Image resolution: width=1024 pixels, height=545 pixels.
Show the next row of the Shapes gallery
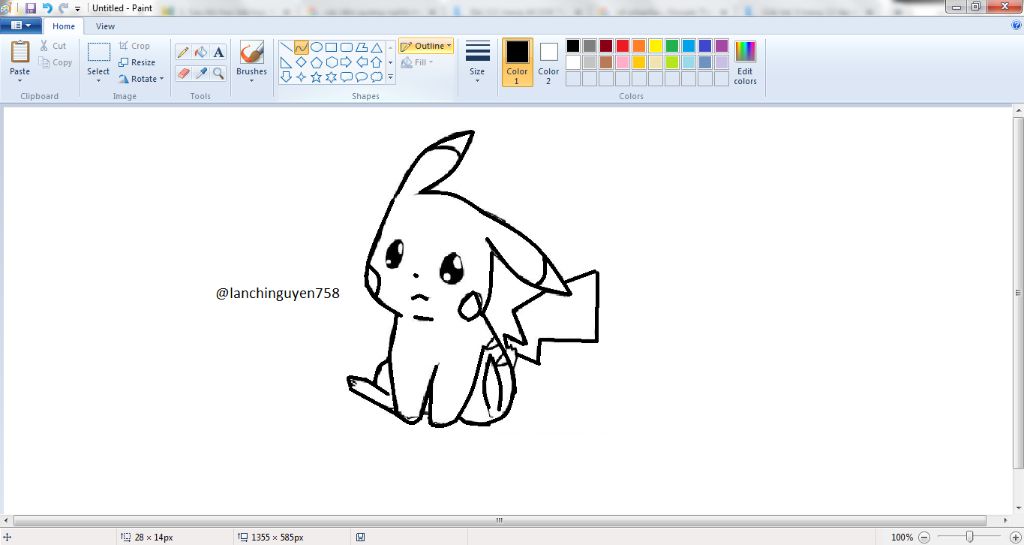pos(391,63)
